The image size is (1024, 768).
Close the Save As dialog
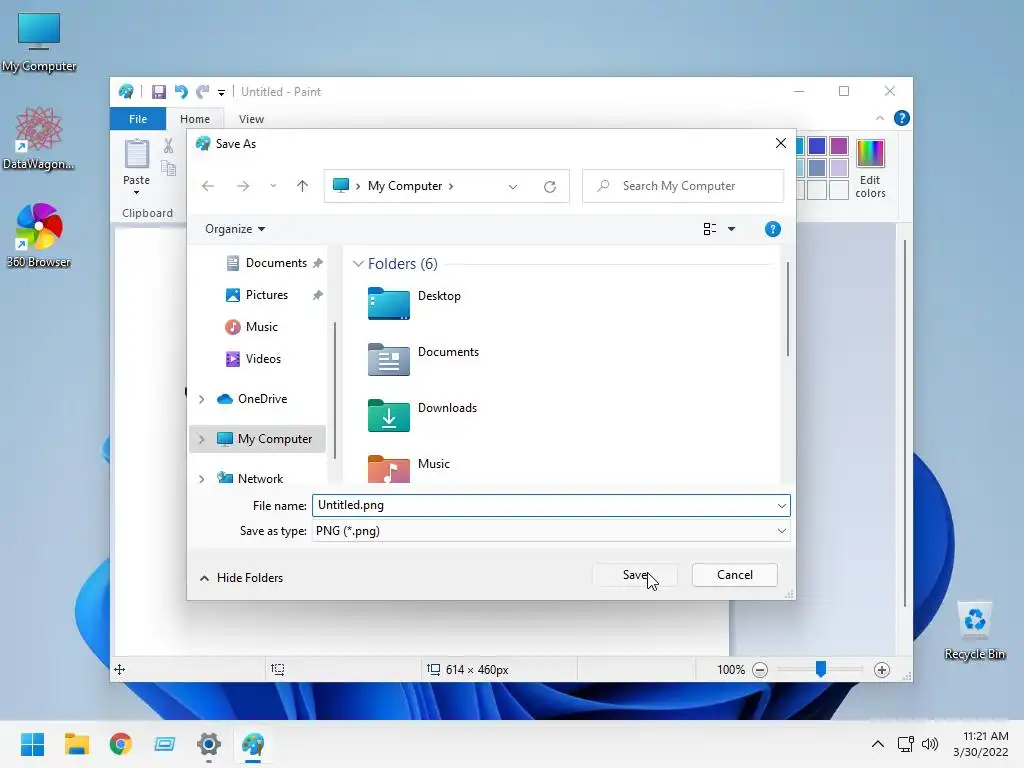pyautogui.click(x=780, y=143)
